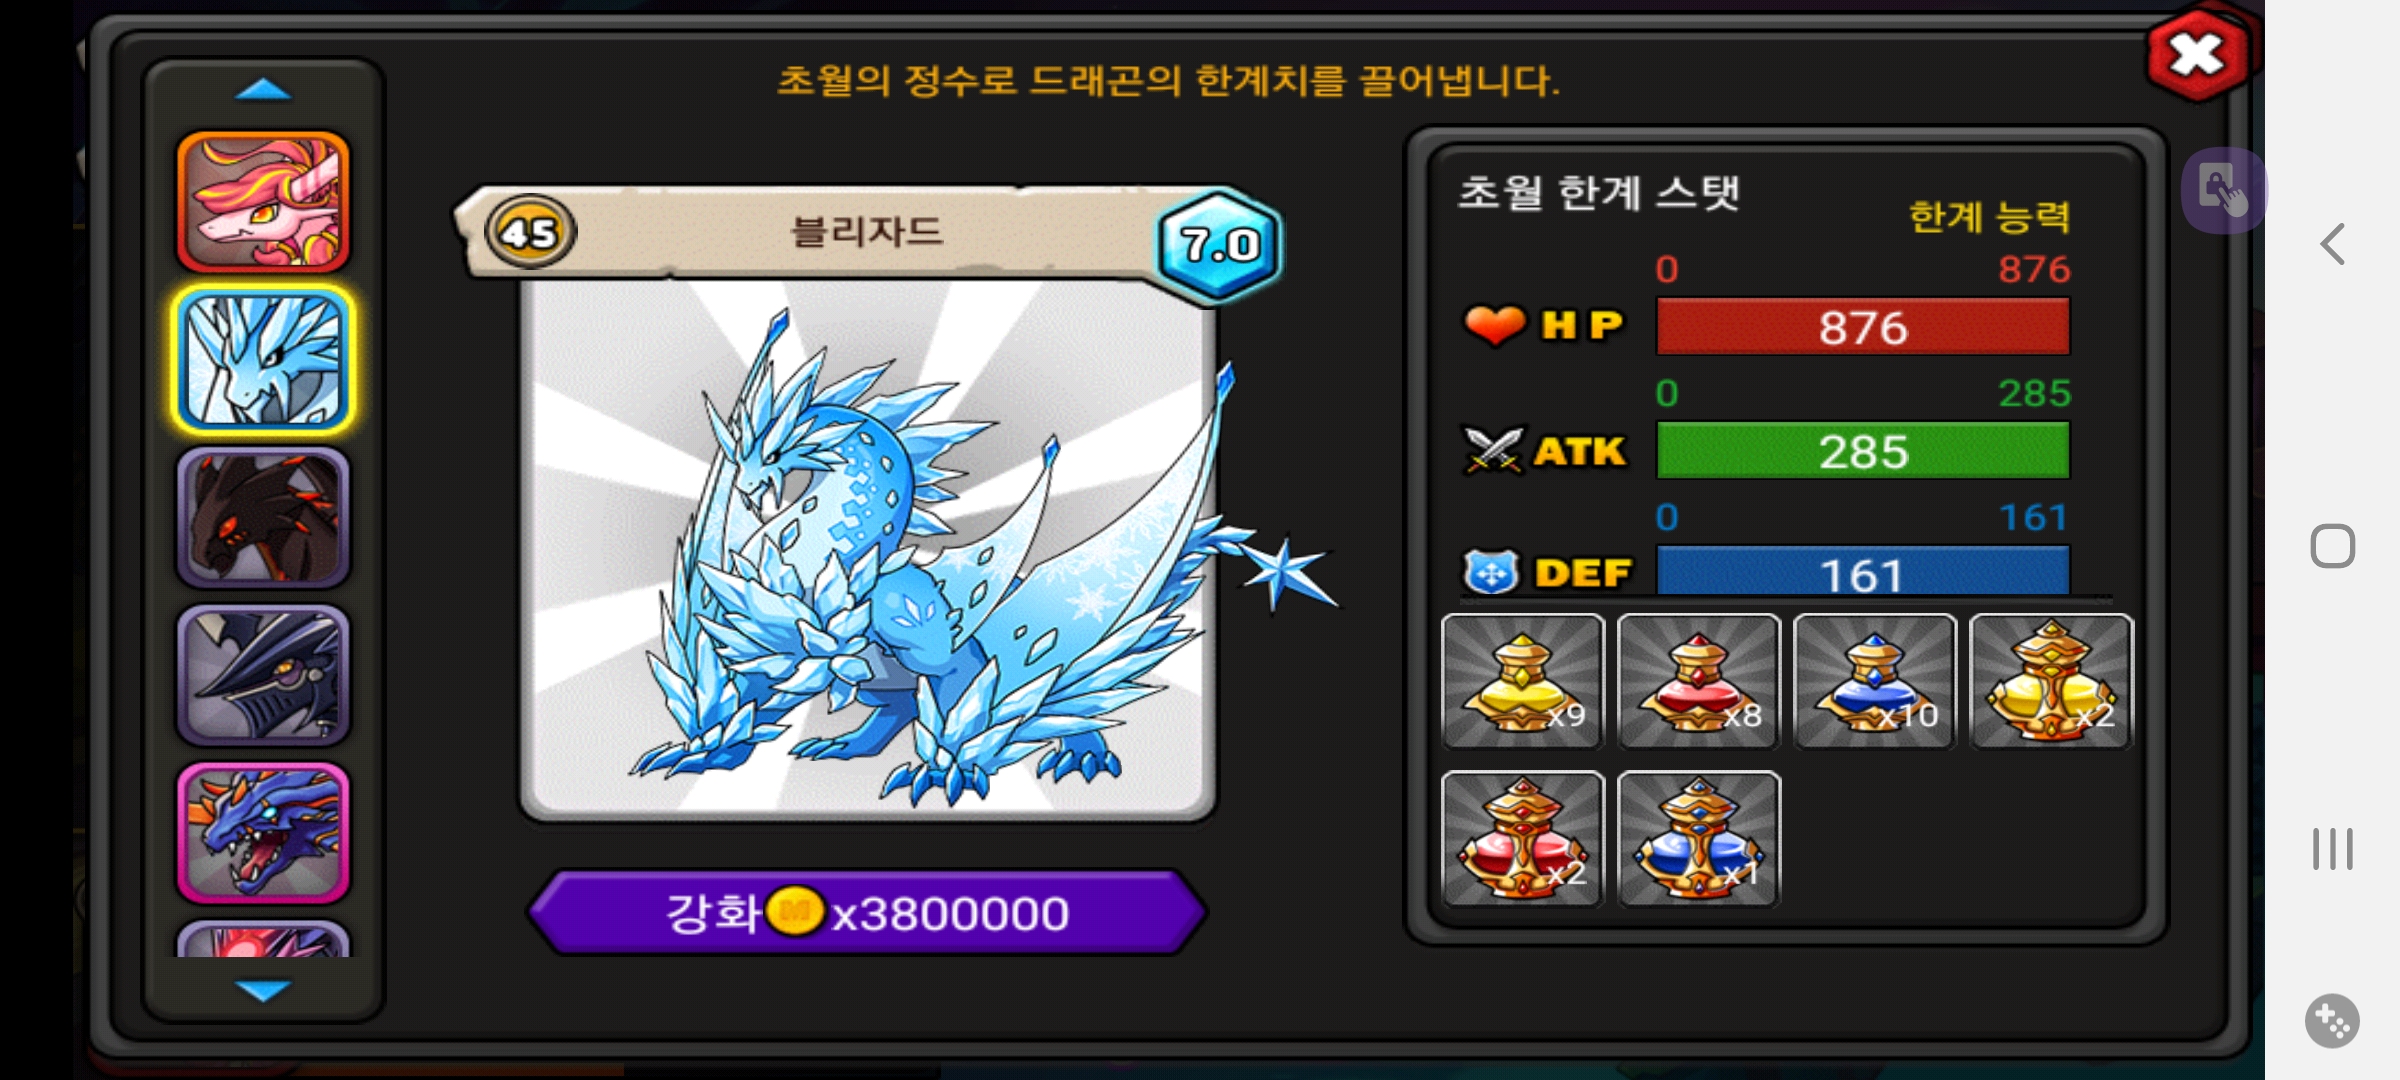Tap the hexagon 7.0 grade badge
Viewport: 2400px width, 1080px height.
tap(1219, 243)
